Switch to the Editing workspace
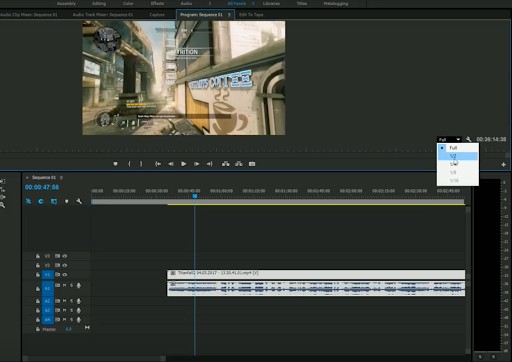This screenshot has height=362, width=512. point(99,4)
